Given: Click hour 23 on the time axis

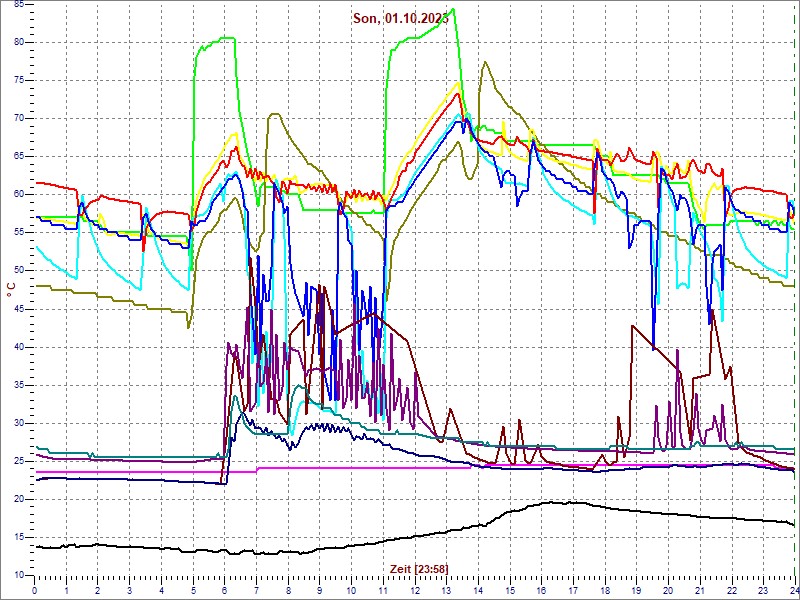Looking at the screenshot, I should [x=763, y=590].
